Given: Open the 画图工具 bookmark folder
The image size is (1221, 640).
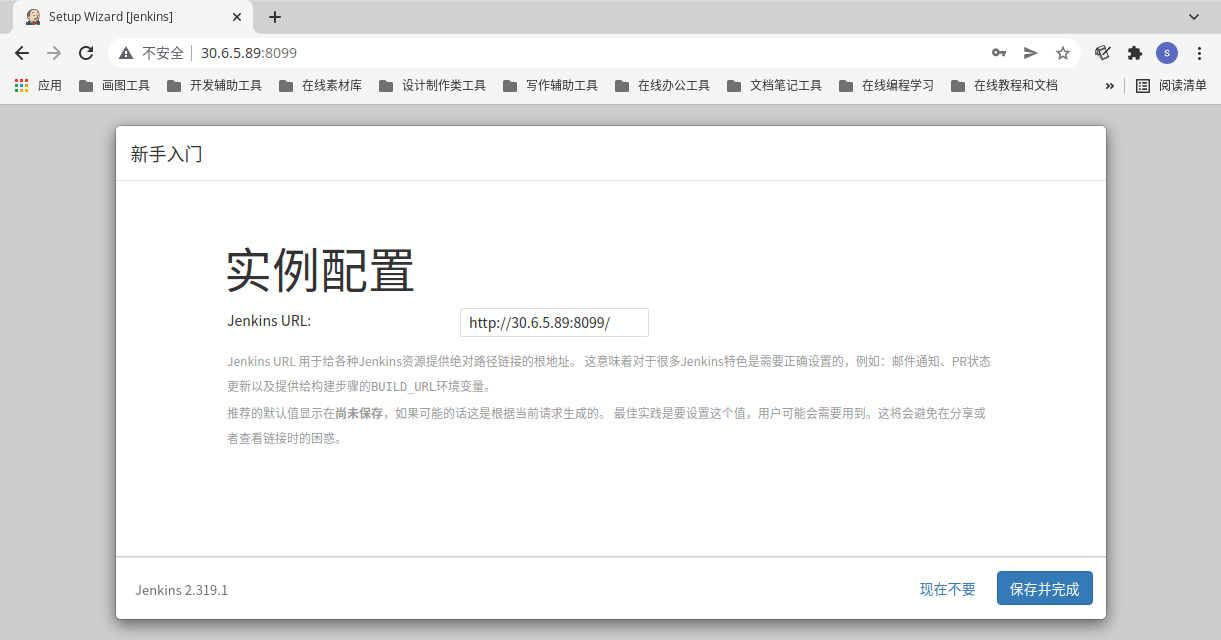Looking at the screenshot, I should pyautogui.click(x=114, y=86).
